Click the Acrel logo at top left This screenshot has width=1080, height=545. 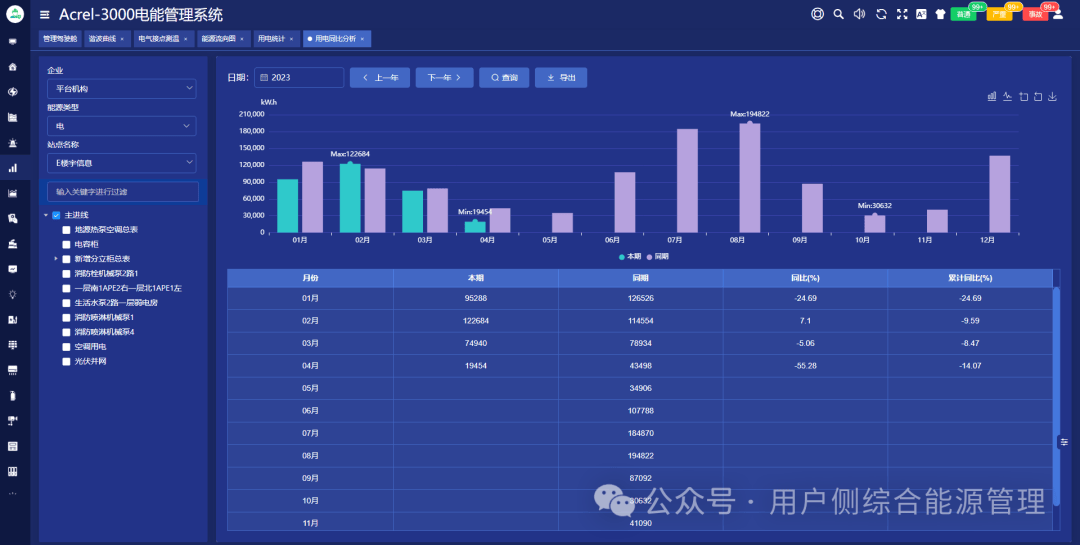coord(14,14)
